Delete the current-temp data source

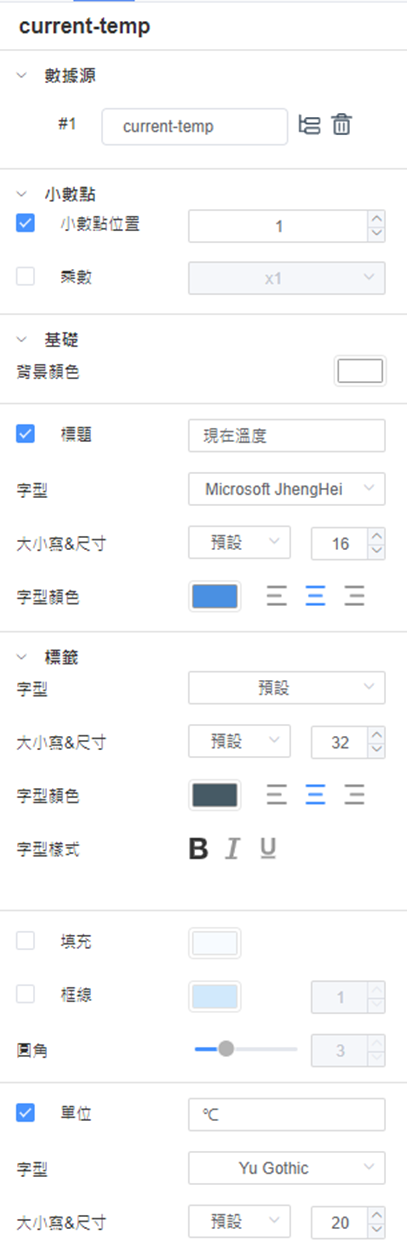(342, 126)
